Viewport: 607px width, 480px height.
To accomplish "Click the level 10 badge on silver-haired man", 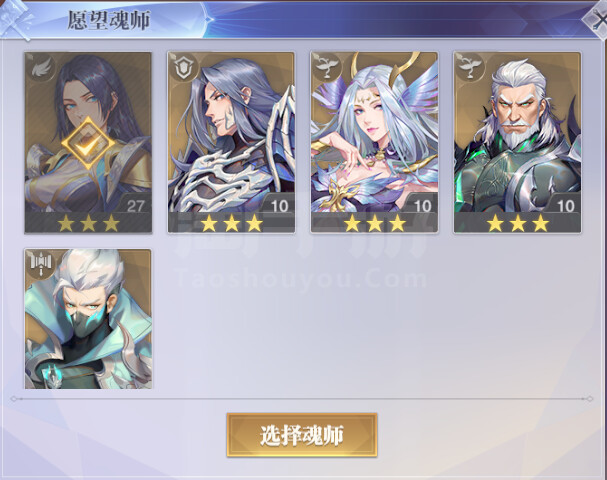I will 279,206.
